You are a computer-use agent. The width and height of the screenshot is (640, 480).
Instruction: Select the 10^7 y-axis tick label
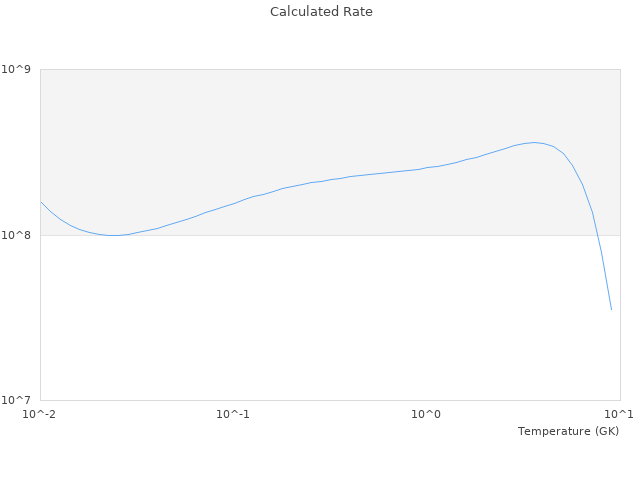pos(19,401)
